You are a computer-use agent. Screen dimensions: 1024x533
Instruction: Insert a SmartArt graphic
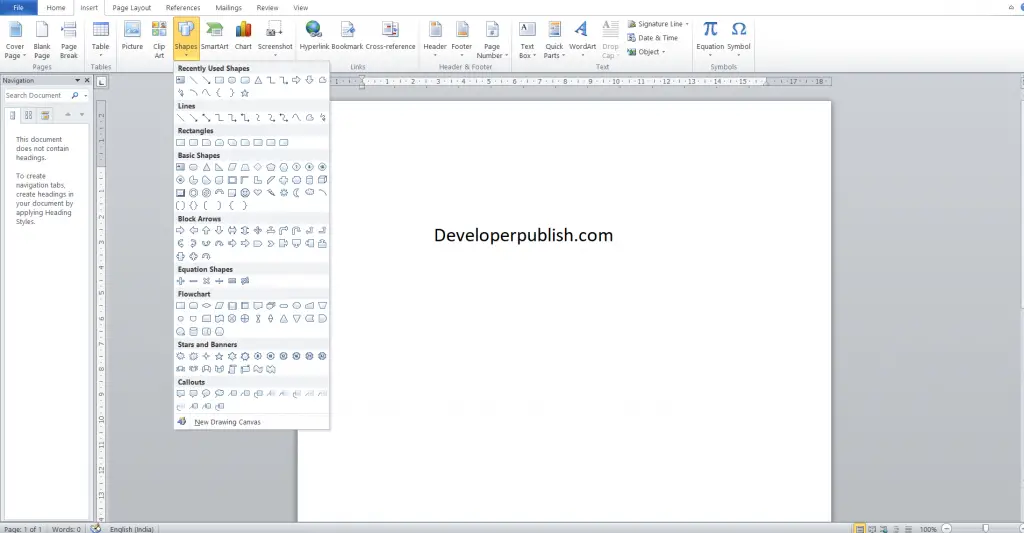[214, 37]
